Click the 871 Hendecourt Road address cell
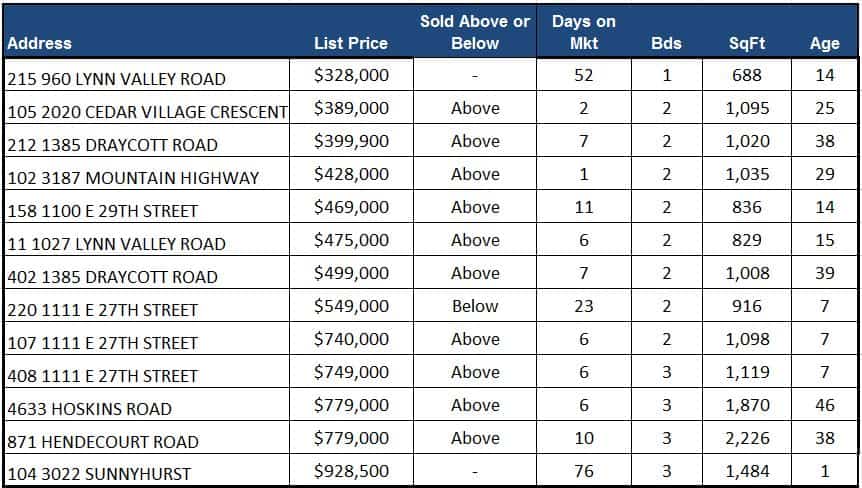 coord(103,442)
